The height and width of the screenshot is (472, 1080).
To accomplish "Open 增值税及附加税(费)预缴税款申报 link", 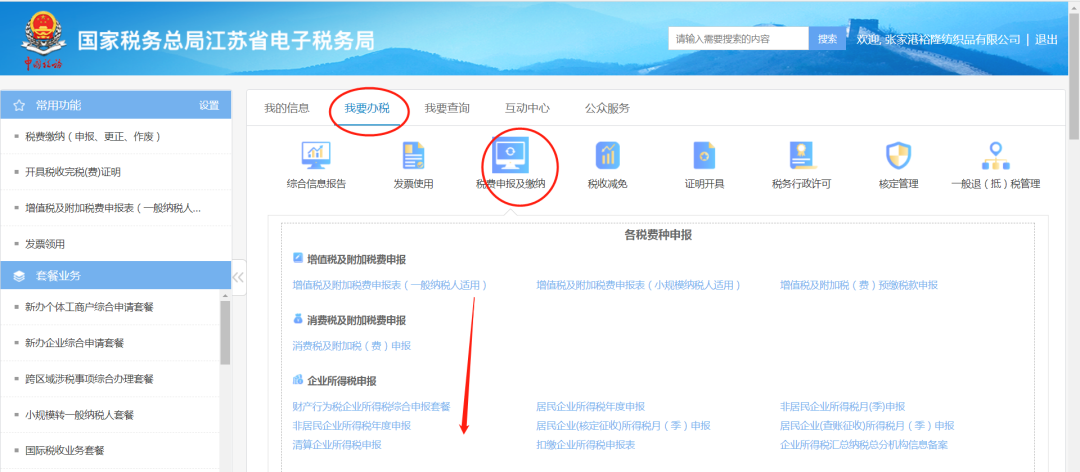I will [859, 285].
